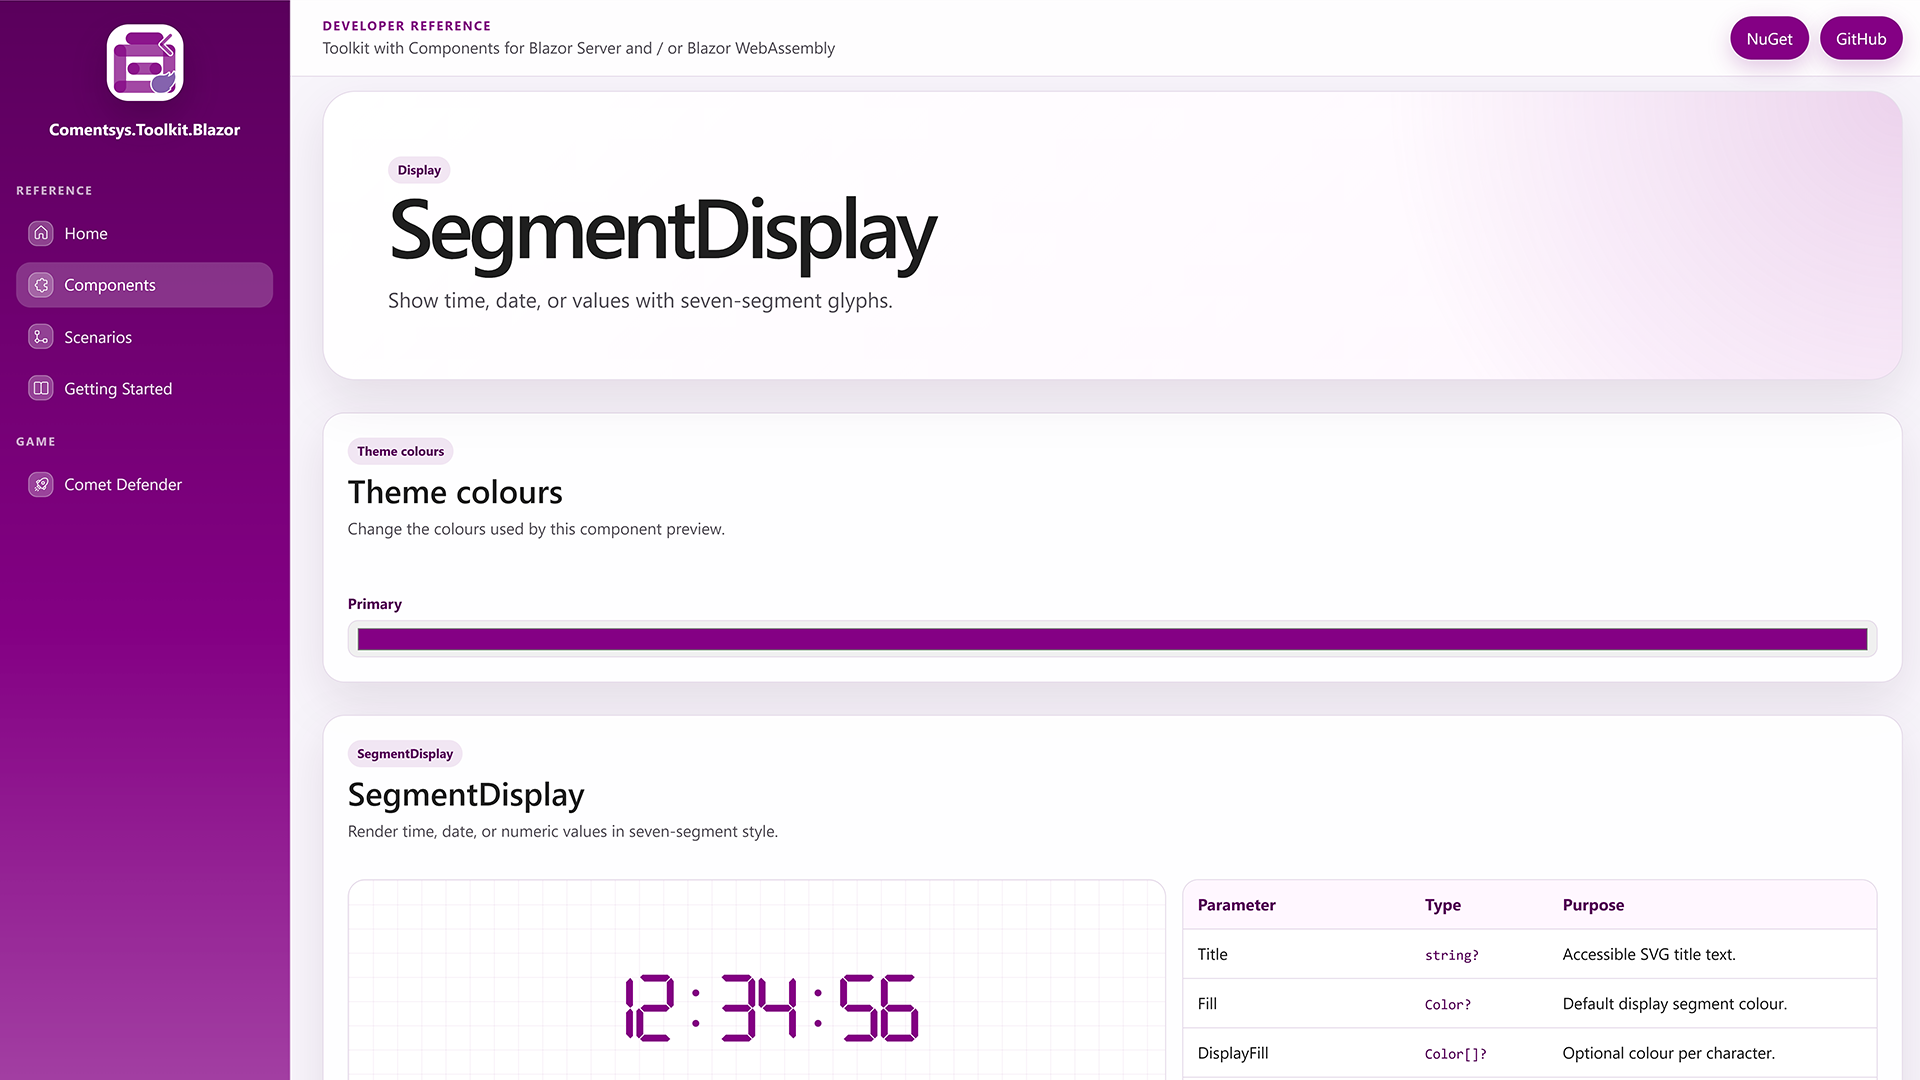The image size is (1920, 1080).
Task: Select the DisplayFill parameter cell
Action: (x=1233, y=1053)
